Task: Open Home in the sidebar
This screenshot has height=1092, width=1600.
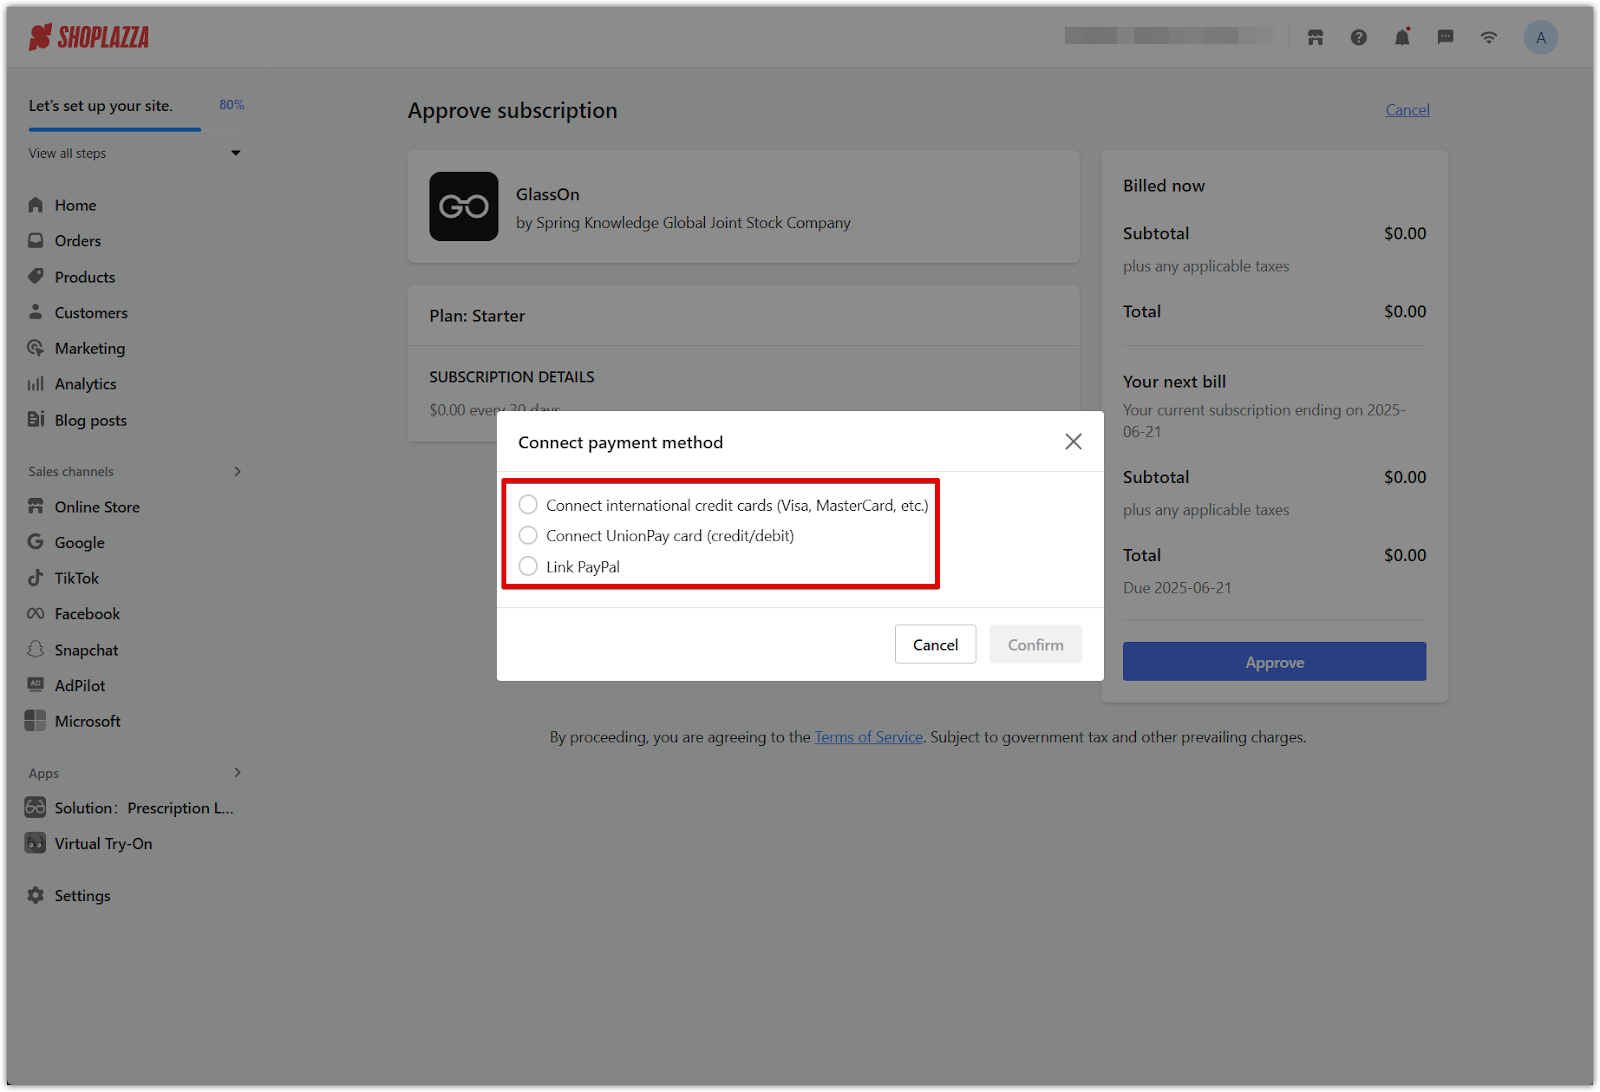Action: (76, 205)
